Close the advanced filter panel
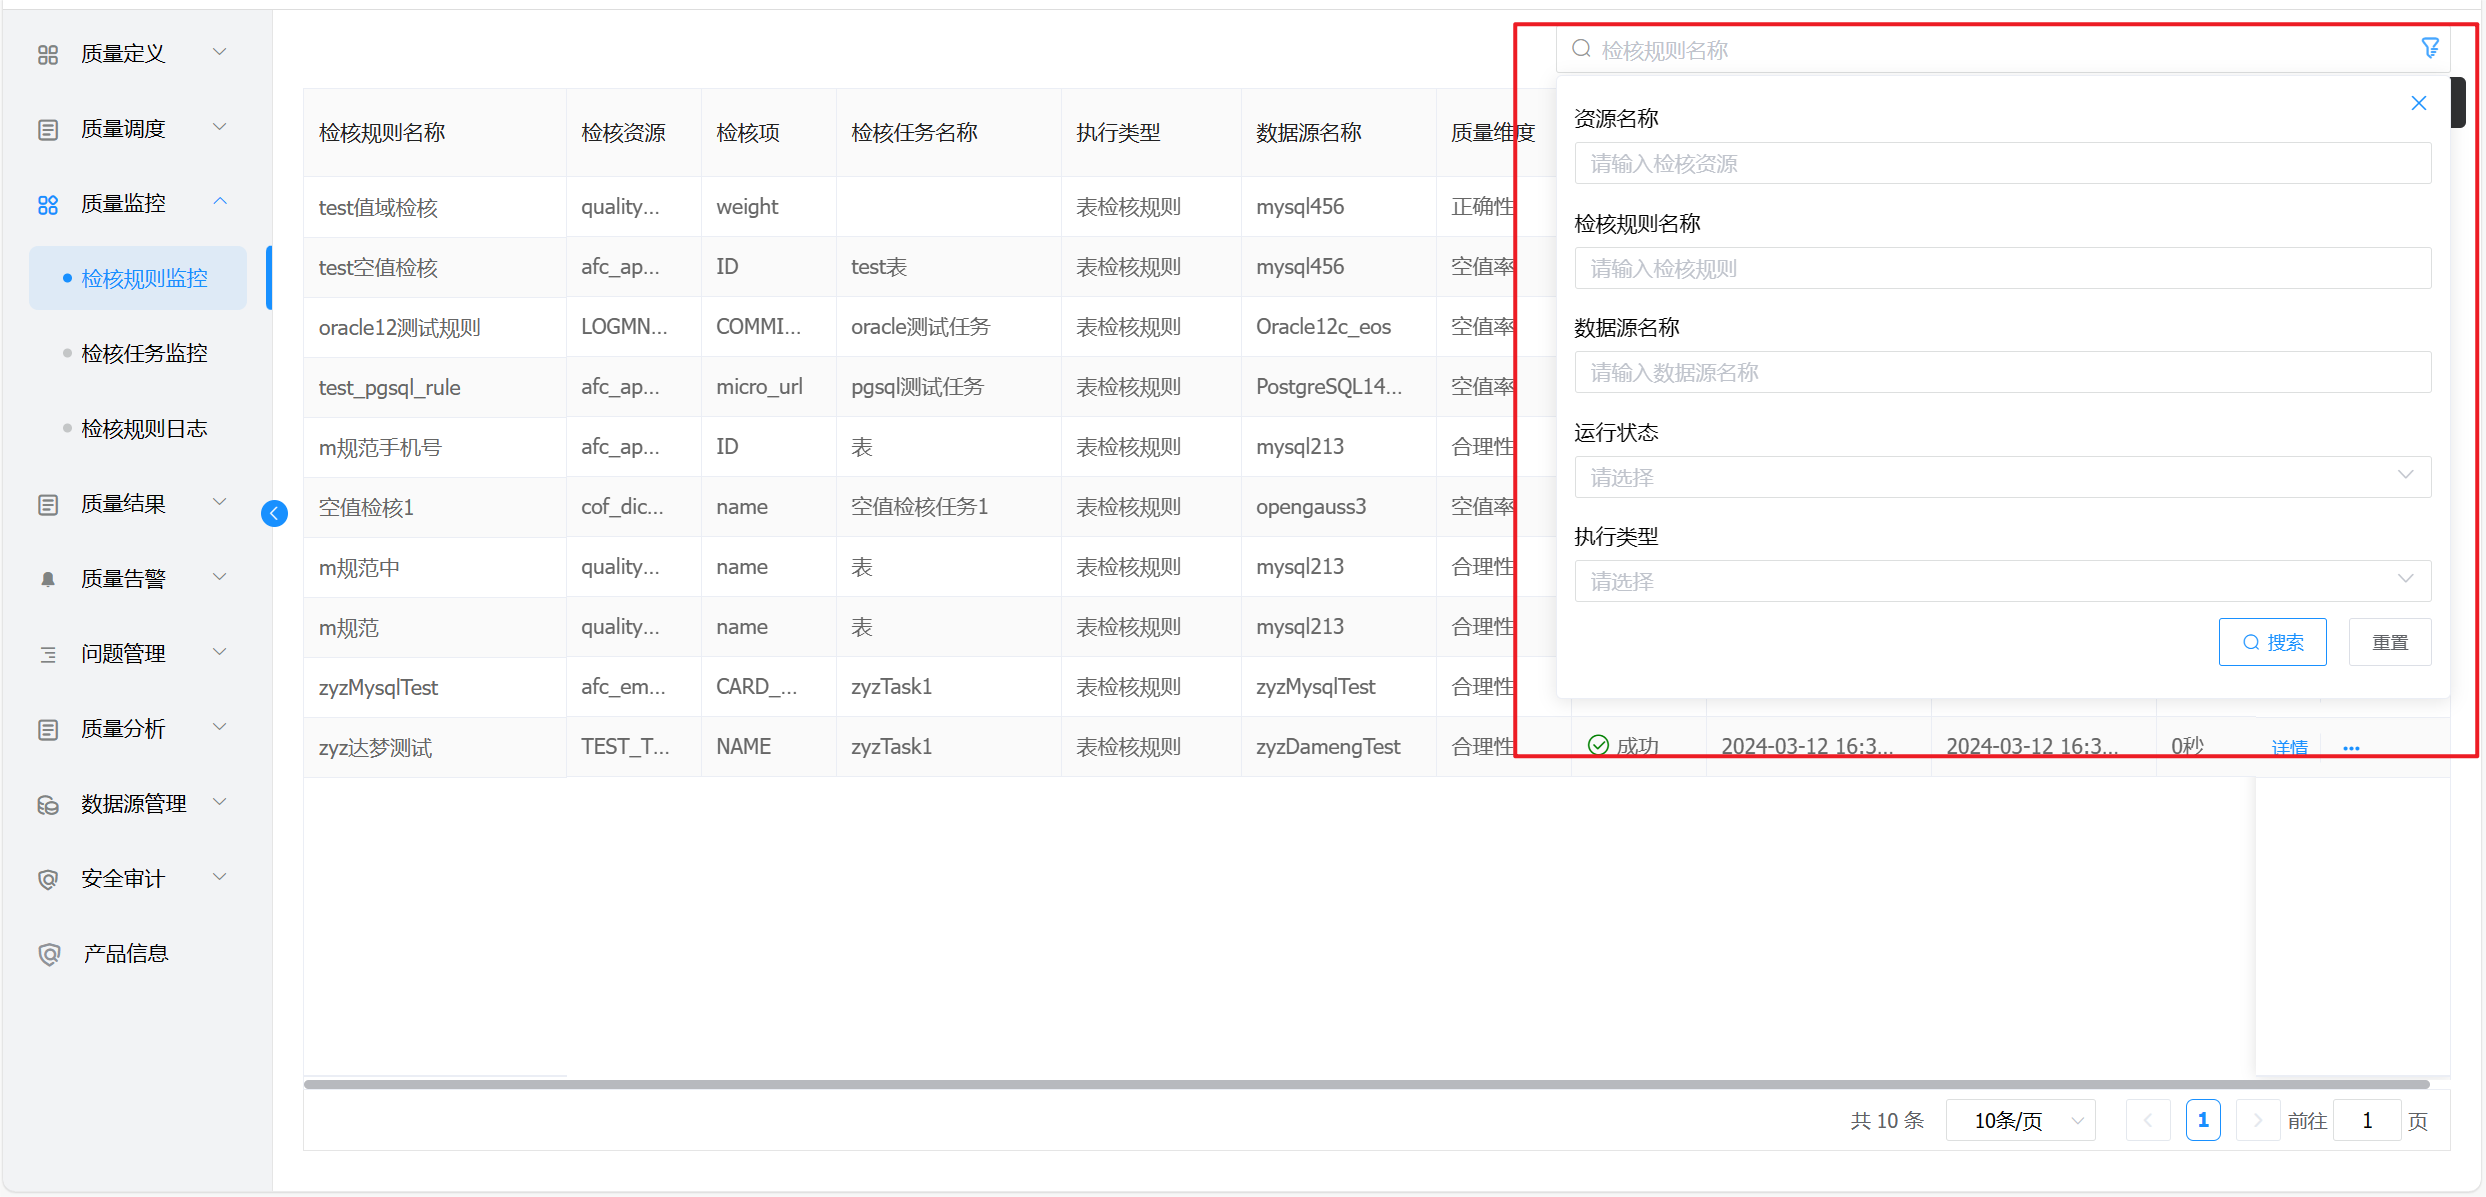This screenshot has height=1197, width=2486. coord(2418,103)
